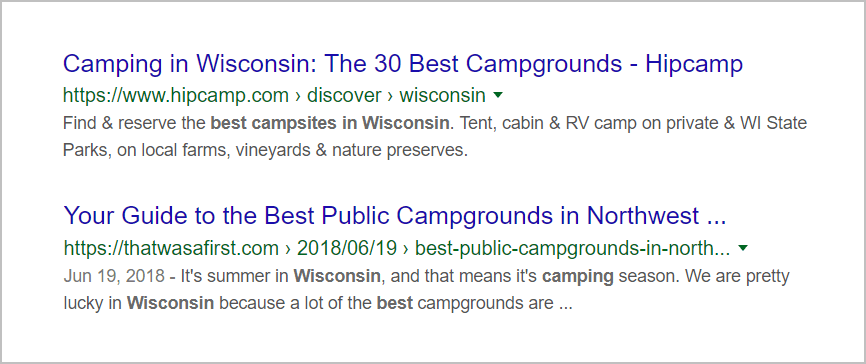Screen dimensions: 866x364
Task: Click the 'Jun 19, 2018' date label
Action: 114,276
